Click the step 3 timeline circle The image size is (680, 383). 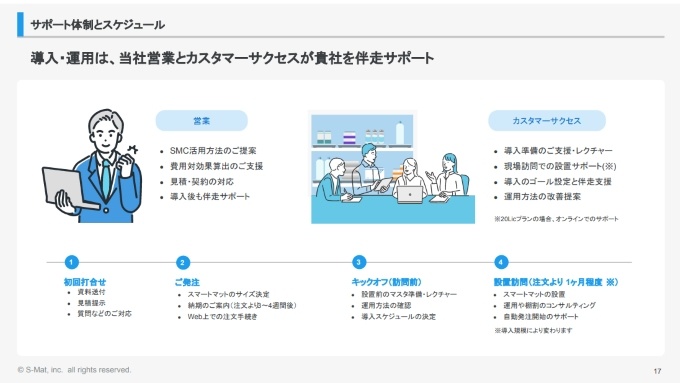tap(359, 262)
